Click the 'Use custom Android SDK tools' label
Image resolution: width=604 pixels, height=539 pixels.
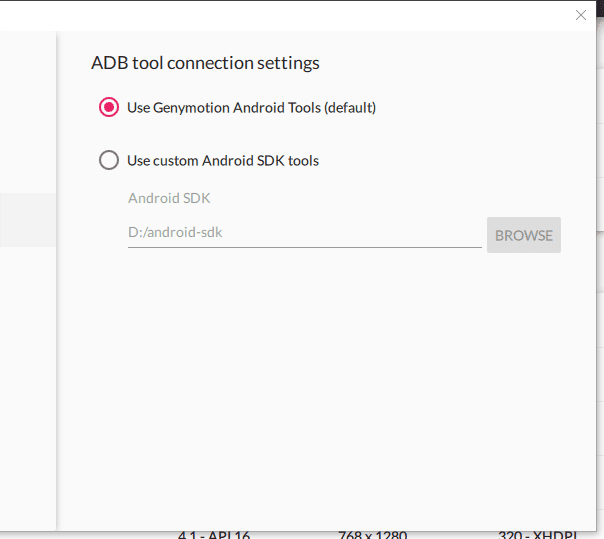point(223,160)
